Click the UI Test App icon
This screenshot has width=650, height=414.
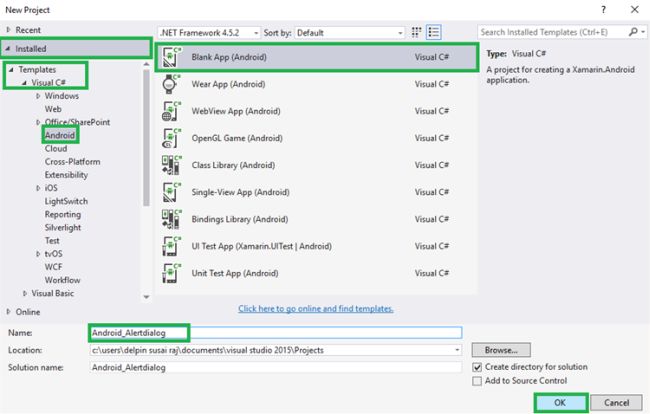click(x=171, y=246)
